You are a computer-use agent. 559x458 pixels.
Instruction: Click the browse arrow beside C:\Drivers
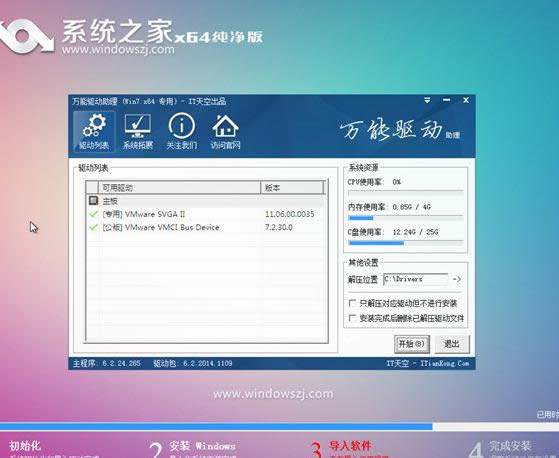457,279
